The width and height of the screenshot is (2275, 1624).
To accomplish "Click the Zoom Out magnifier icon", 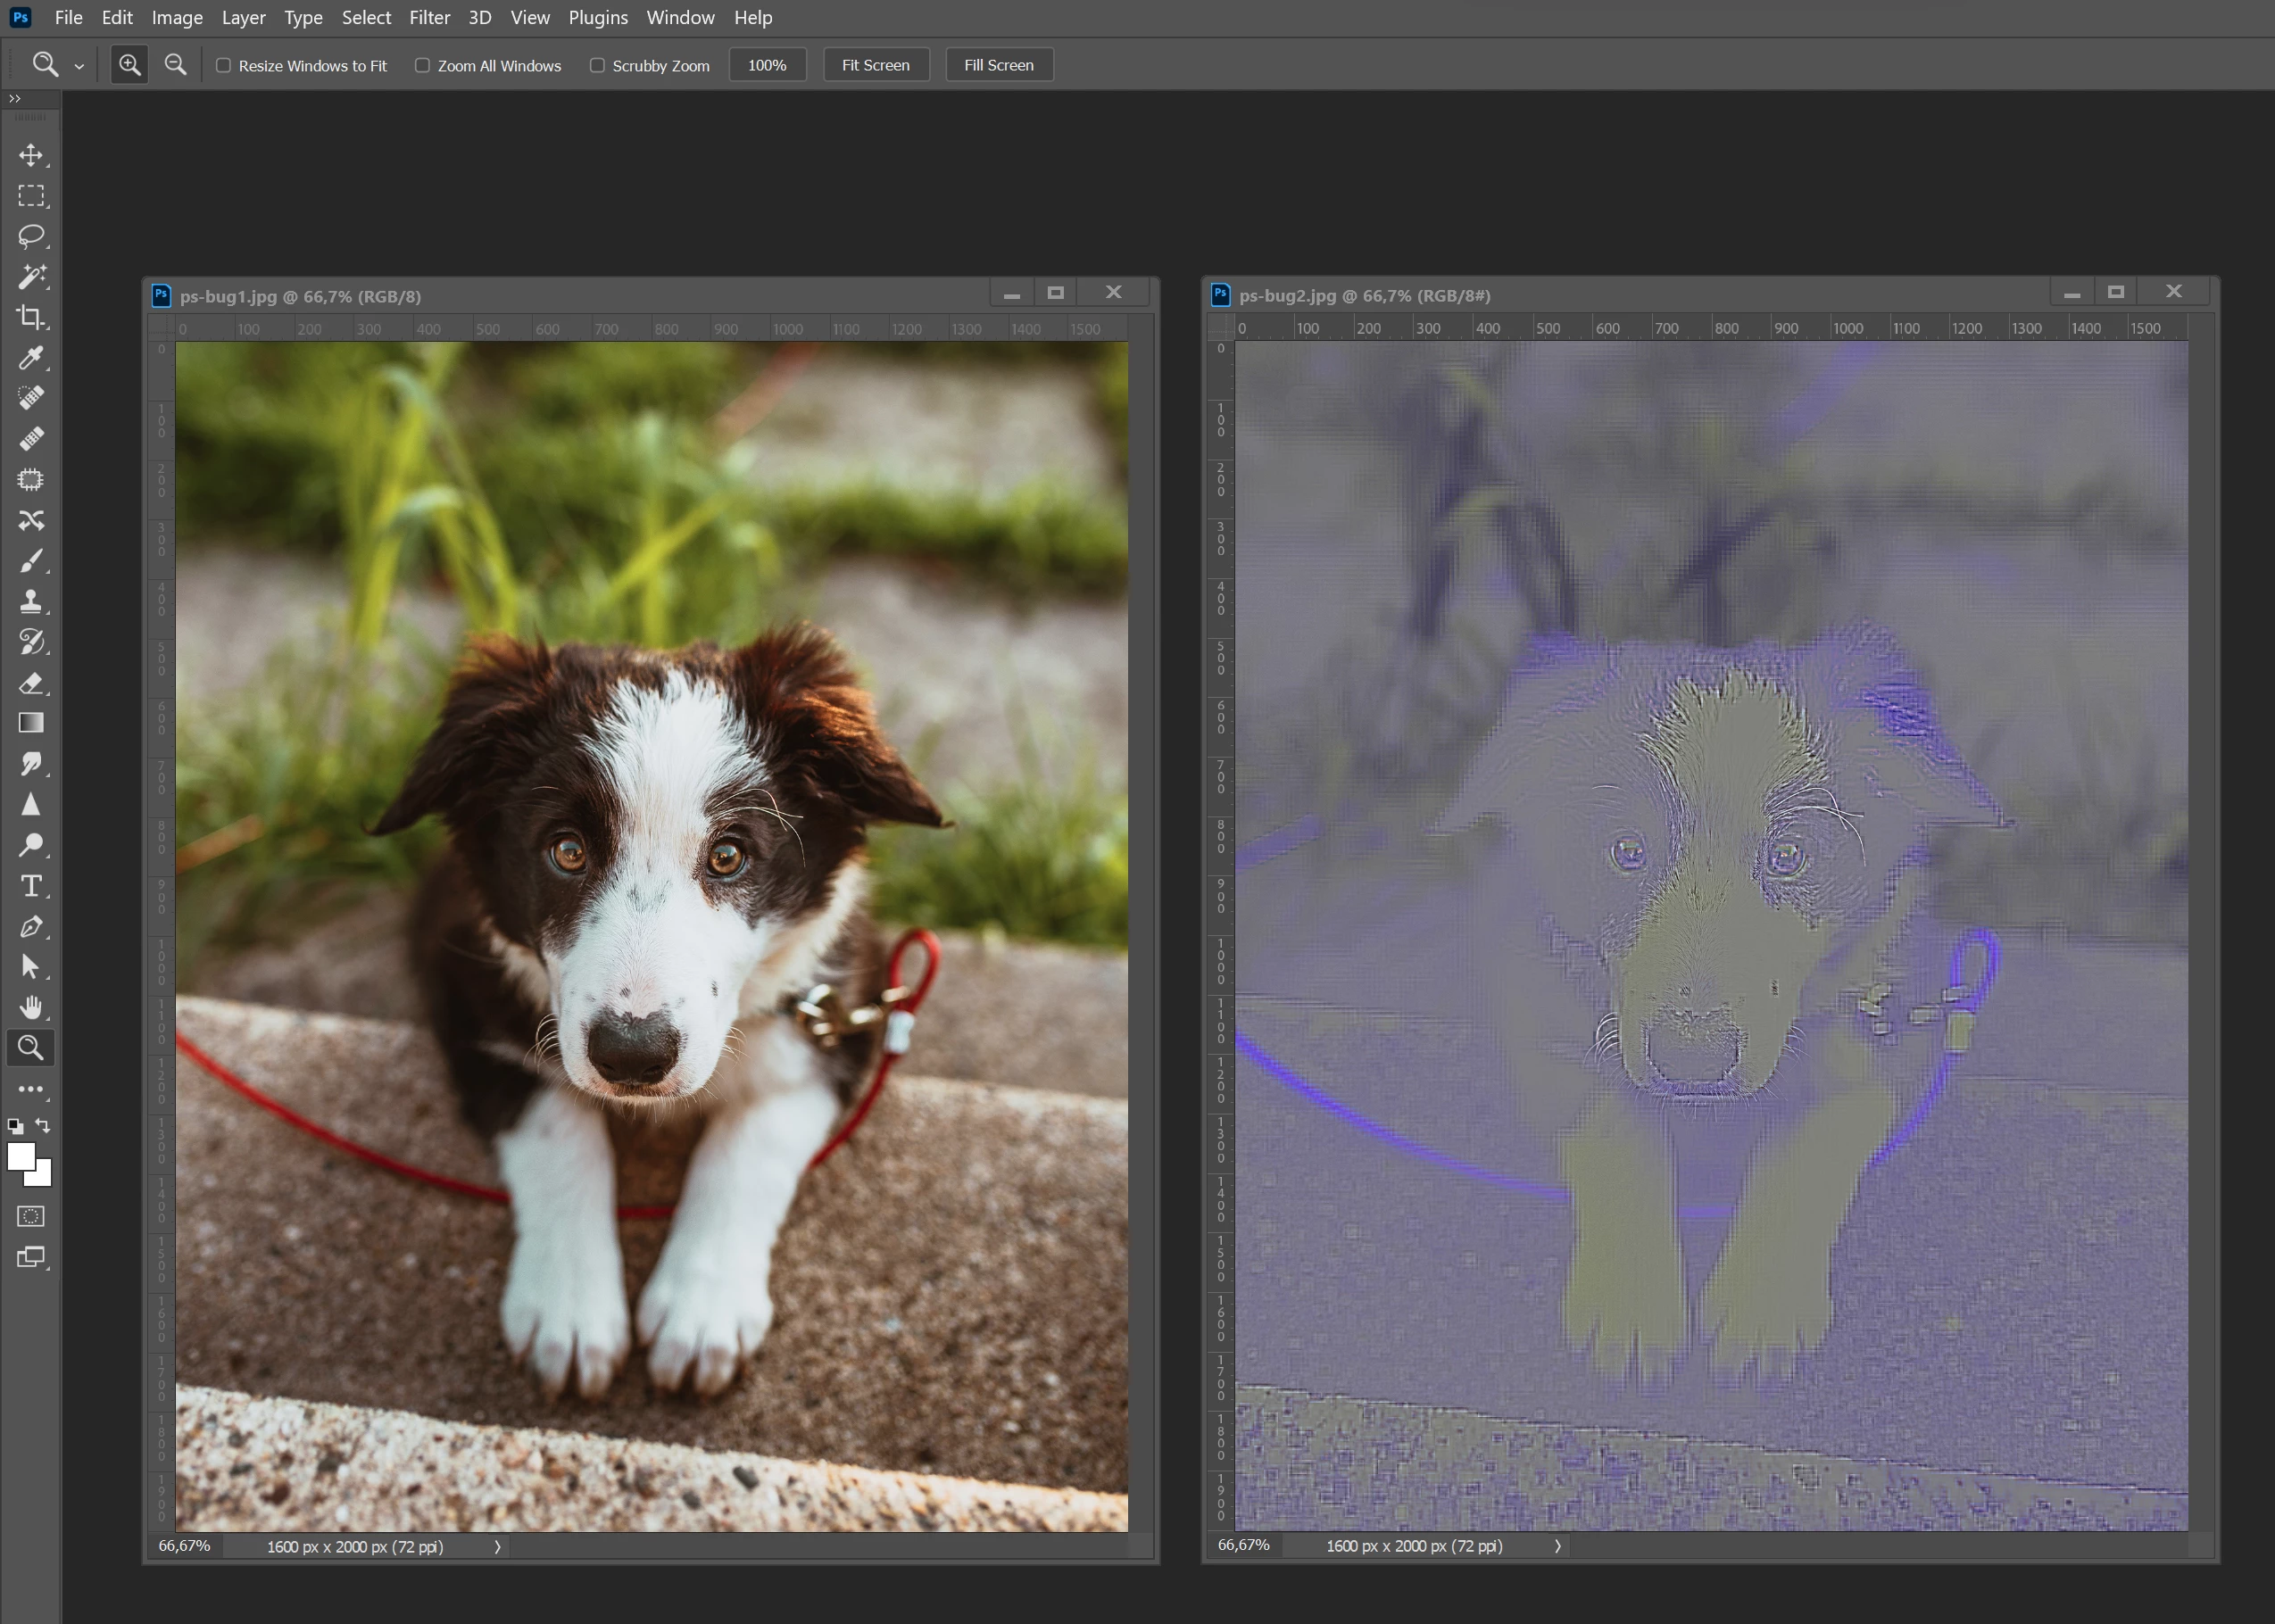I will click(x=175, y=65).
